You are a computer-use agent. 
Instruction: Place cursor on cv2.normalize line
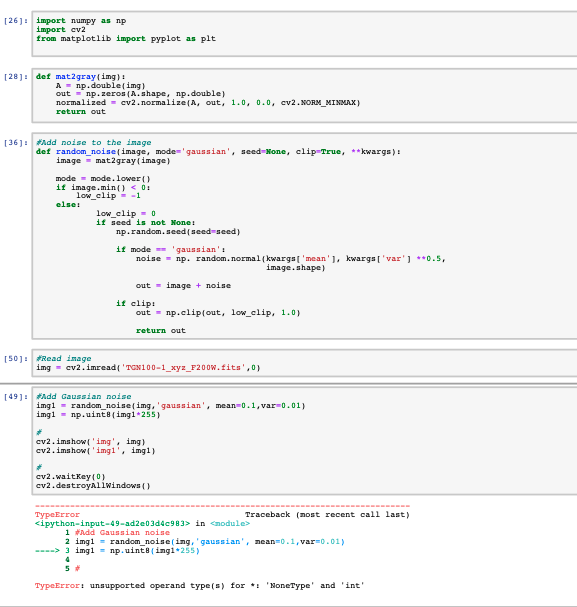click(x=208, y=103)
